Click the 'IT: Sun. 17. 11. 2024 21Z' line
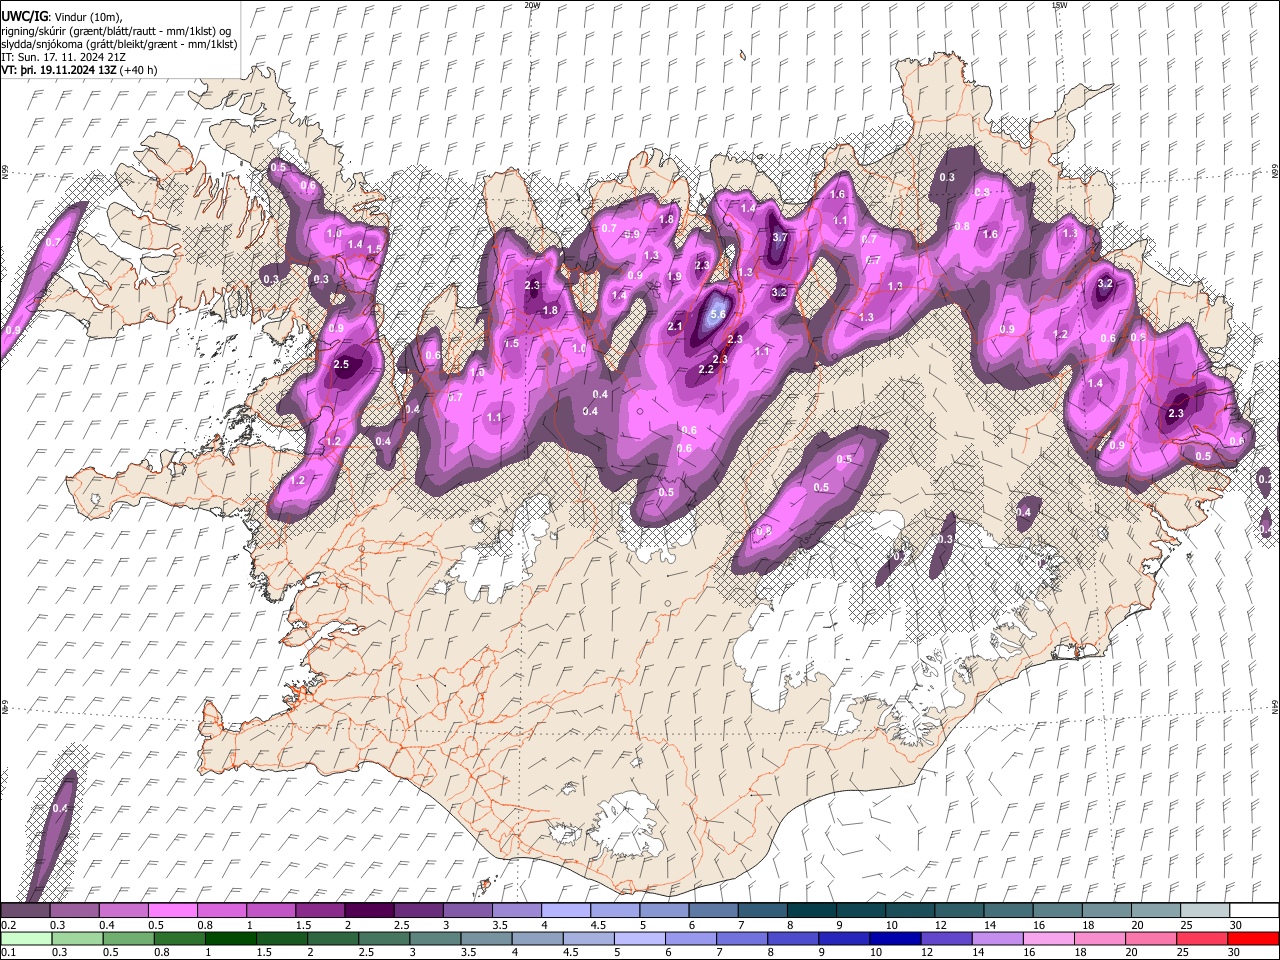 click(x=63, y=57)
